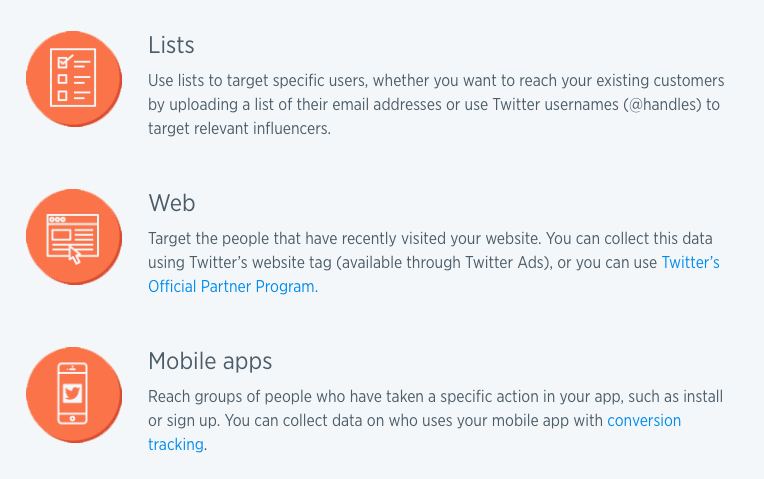Click the orange Web browser icon
This screenshot has width=764, height=479.
pyautogui.click(x=74, y=237)
